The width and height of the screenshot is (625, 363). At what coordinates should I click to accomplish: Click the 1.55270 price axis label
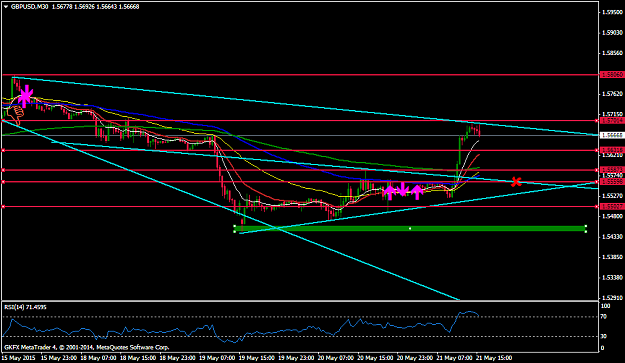click(x=613, y=196)
